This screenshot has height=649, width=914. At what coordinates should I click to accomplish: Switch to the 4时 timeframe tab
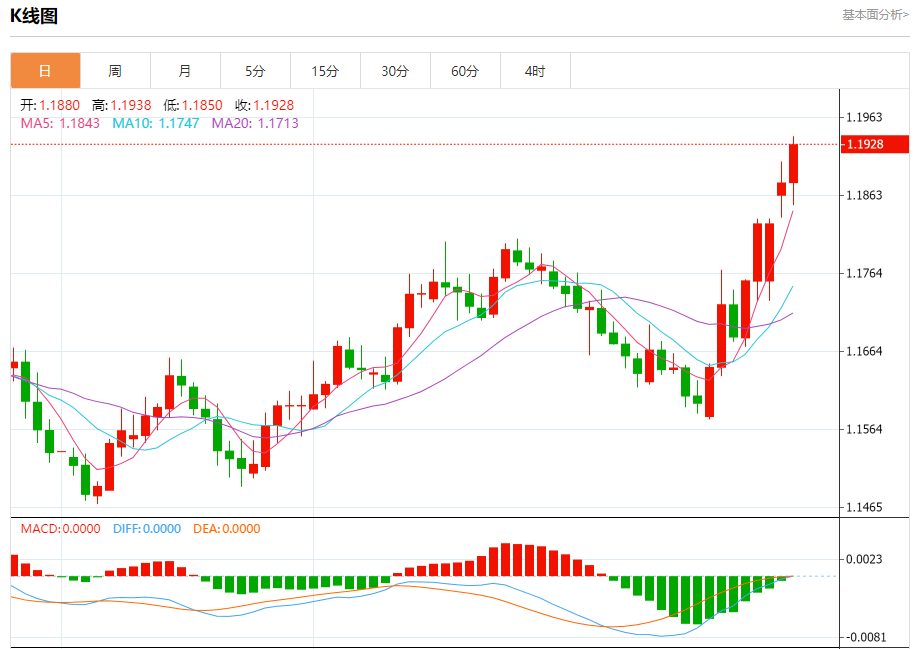pyautogui.click(x=535, y=71)
